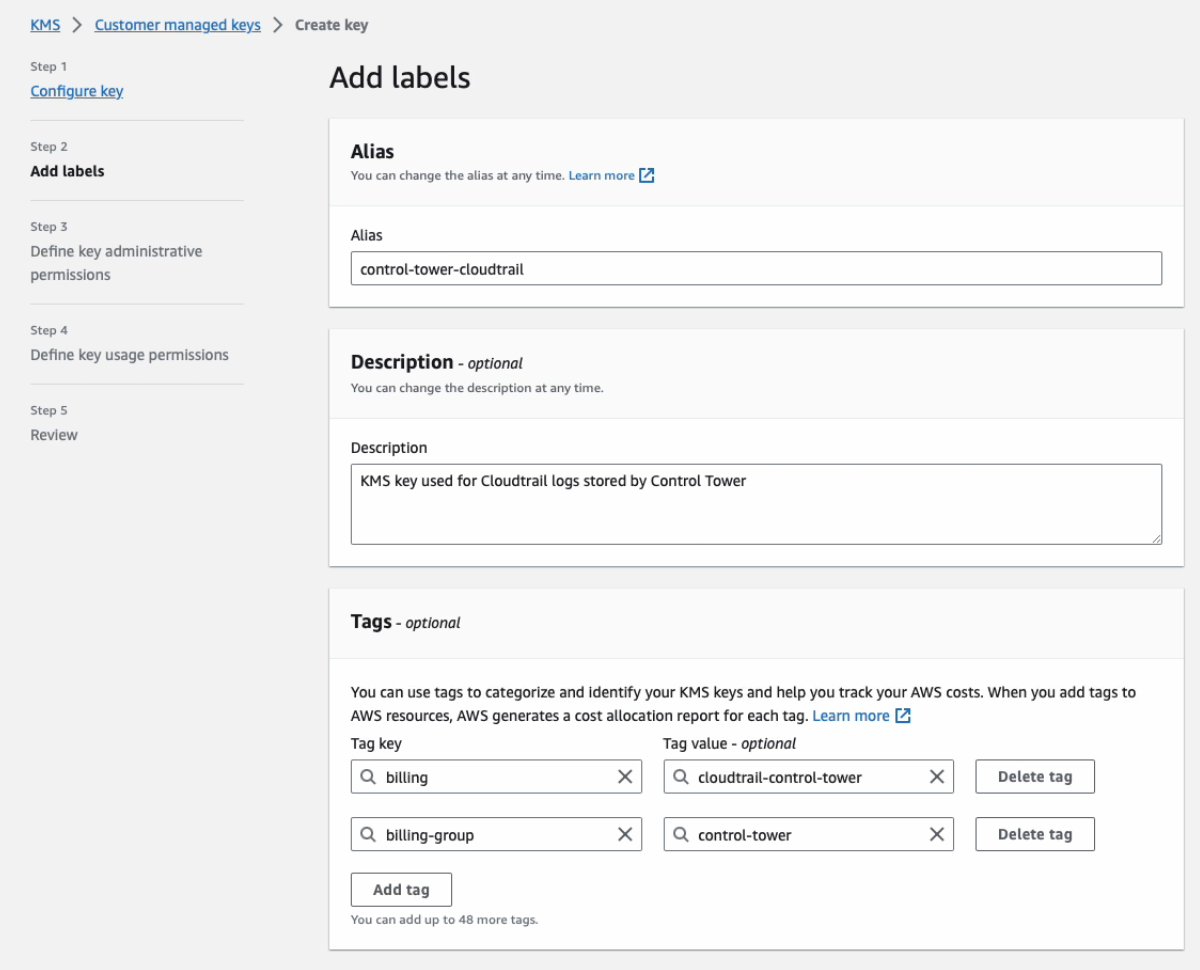Click search icon in billing-group key field
The width and height of the screenshot is (1200, 970).
point(368,835)
